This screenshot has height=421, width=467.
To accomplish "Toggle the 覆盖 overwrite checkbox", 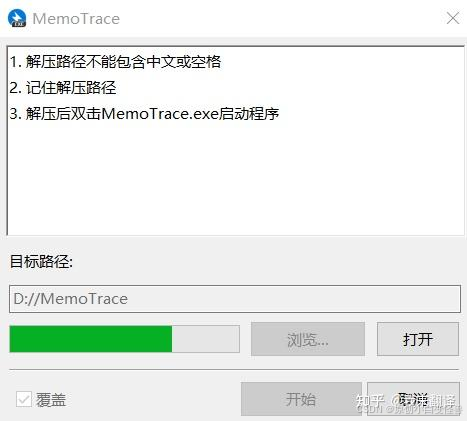I will pos(24,399).
